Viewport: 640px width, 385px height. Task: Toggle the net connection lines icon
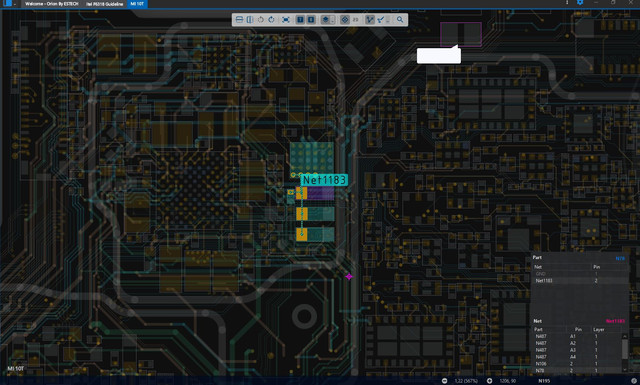tap(370, 20)
